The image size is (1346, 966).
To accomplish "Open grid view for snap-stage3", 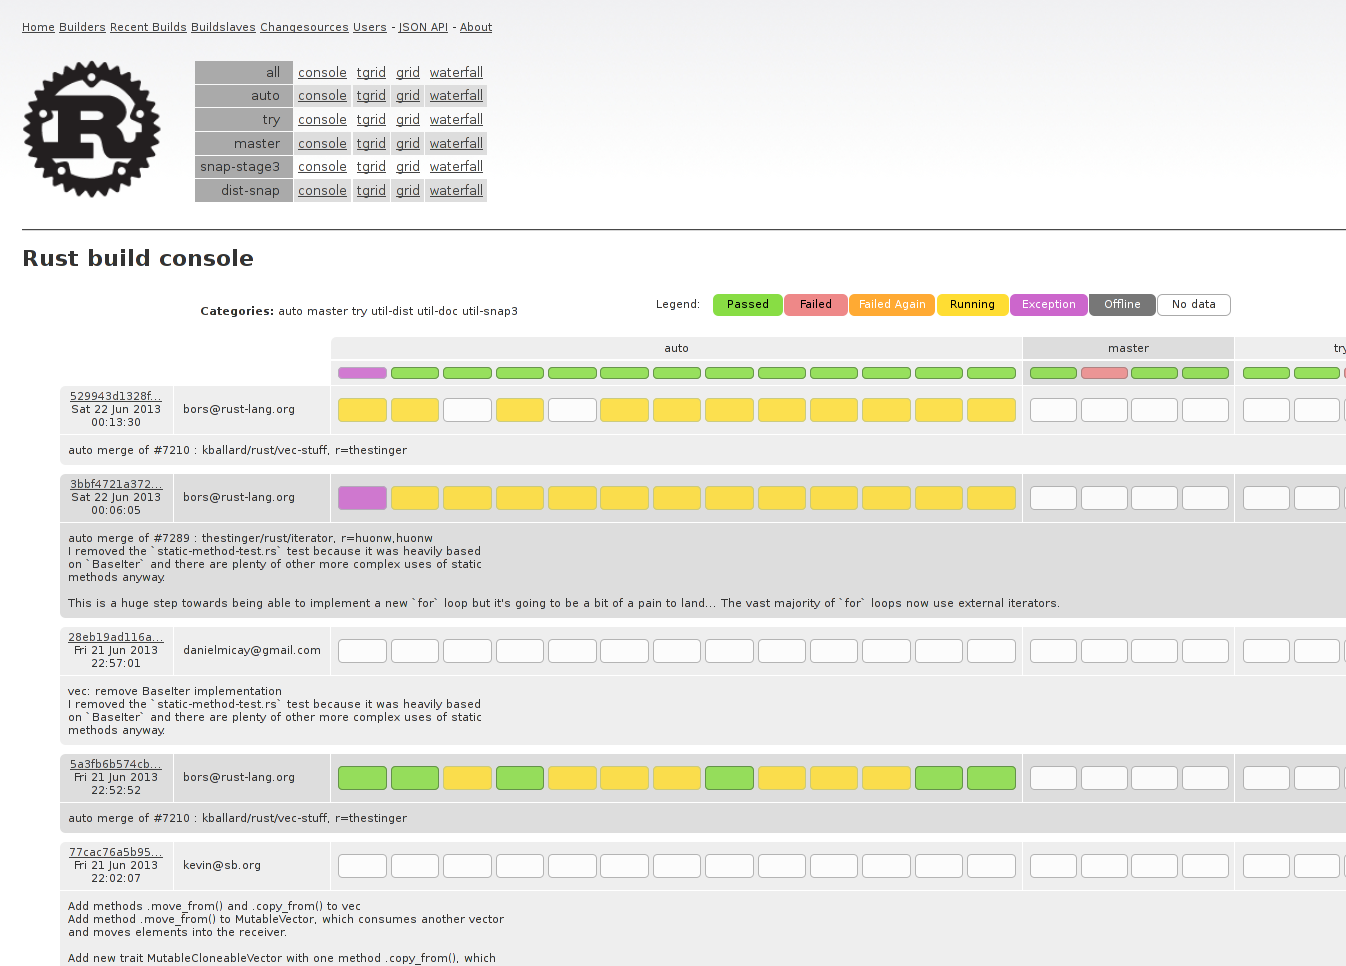I will pyautogui.click(x=408, y=167).
